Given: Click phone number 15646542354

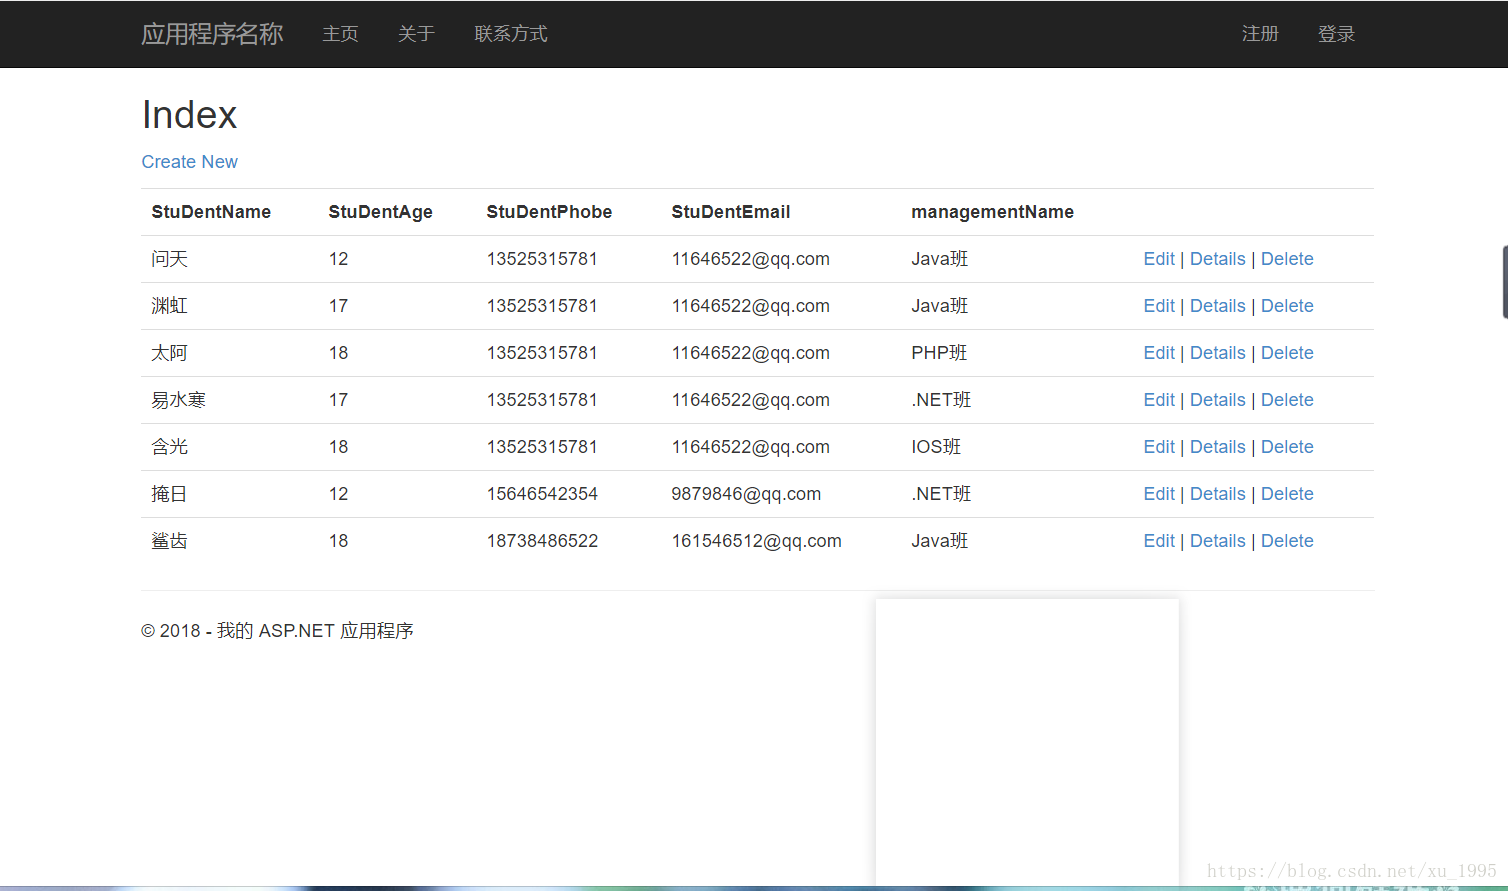Looking at the screenshot, I should (542, 494).
